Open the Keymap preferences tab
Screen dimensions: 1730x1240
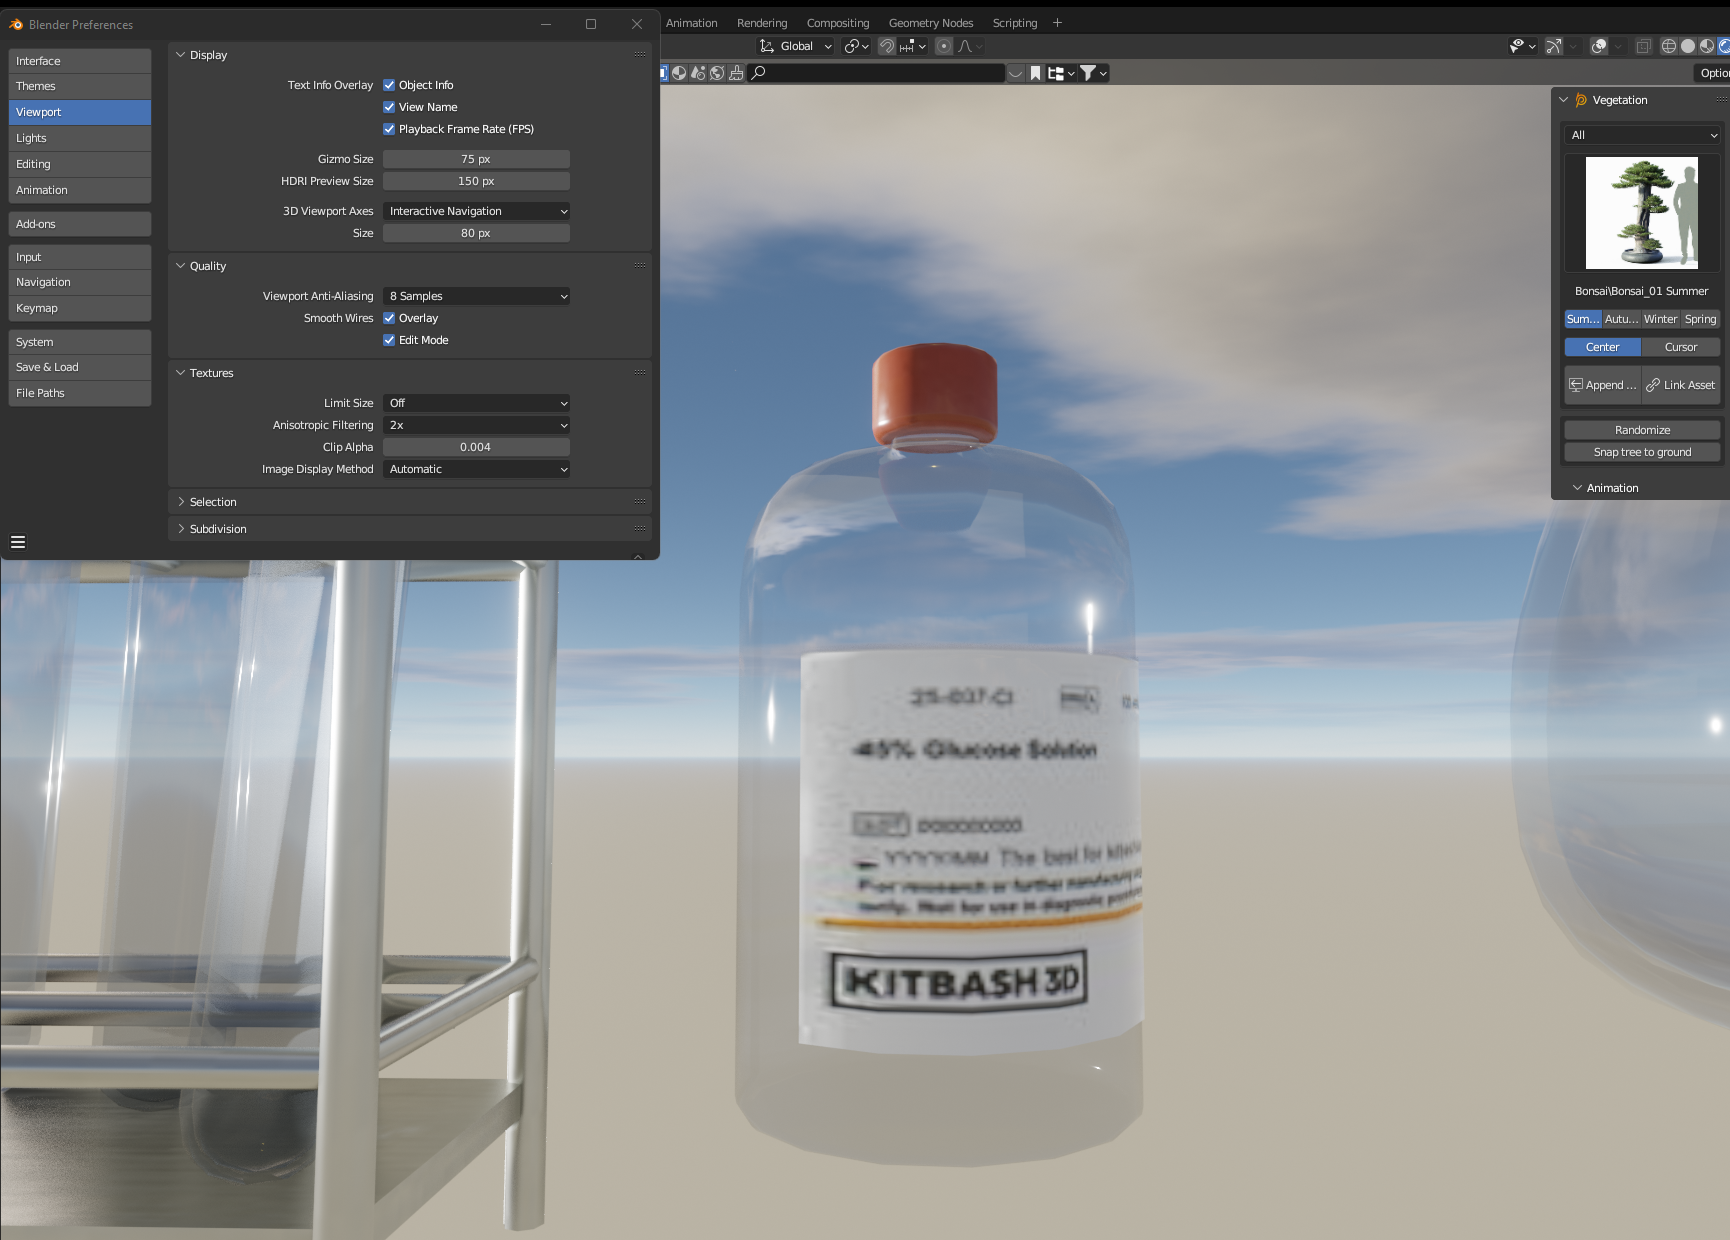80,308
